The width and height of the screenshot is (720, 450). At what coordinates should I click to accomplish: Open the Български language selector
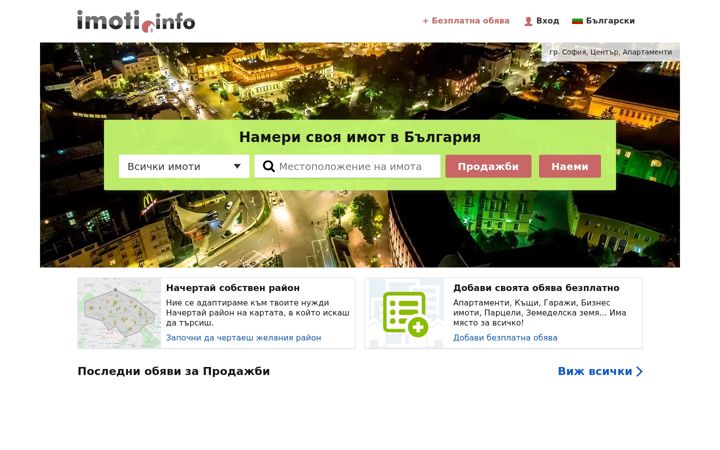click(x=610, y=21)
